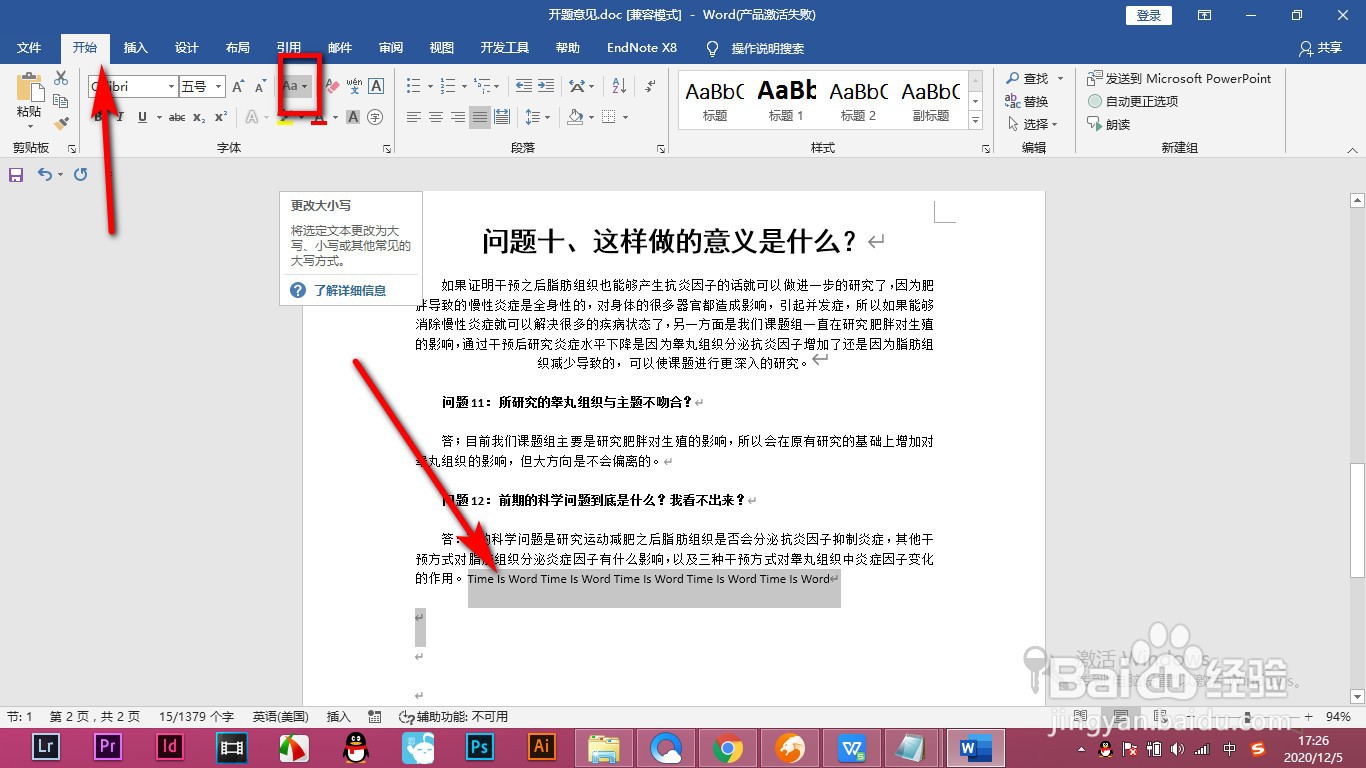Open the EndNote X8 tab
This screenshot has width=1366, height=768.
(x=642, y=48)
